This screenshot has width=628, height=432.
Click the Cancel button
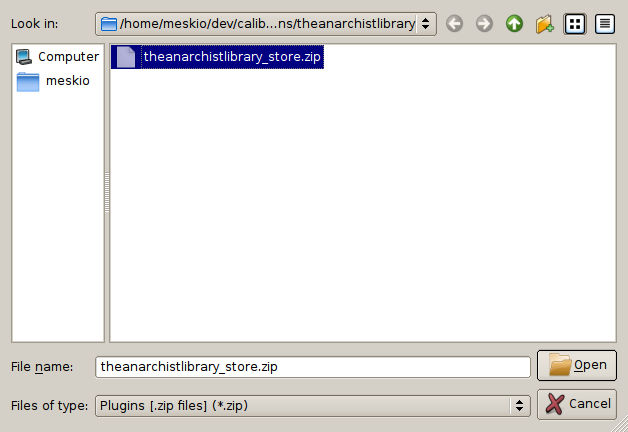[577, 404]
